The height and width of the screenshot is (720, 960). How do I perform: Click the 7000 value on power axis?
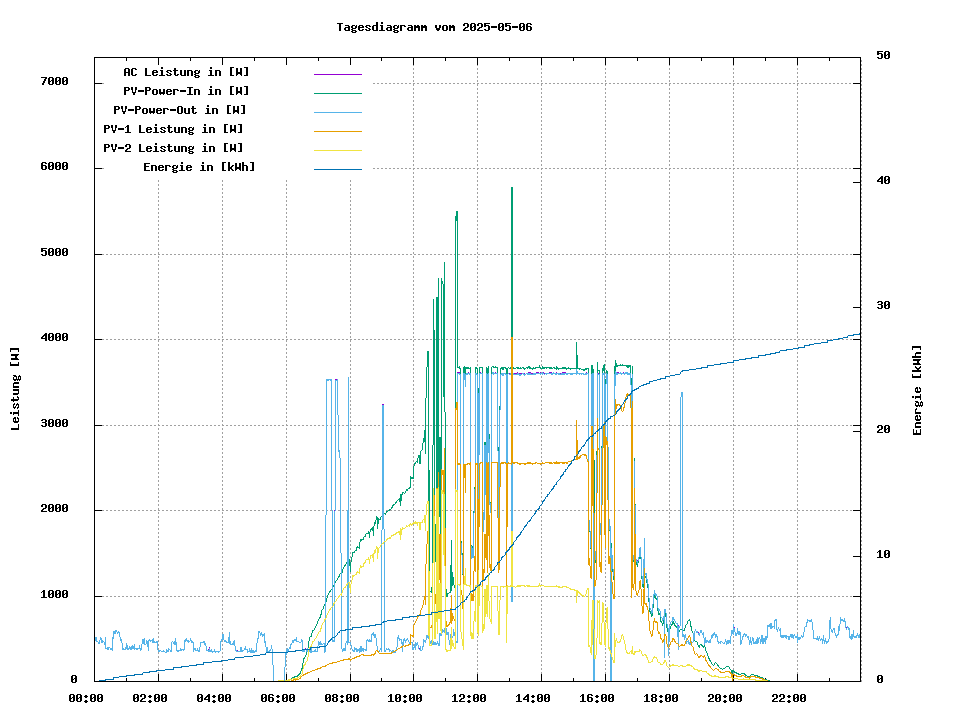[54, 82]
